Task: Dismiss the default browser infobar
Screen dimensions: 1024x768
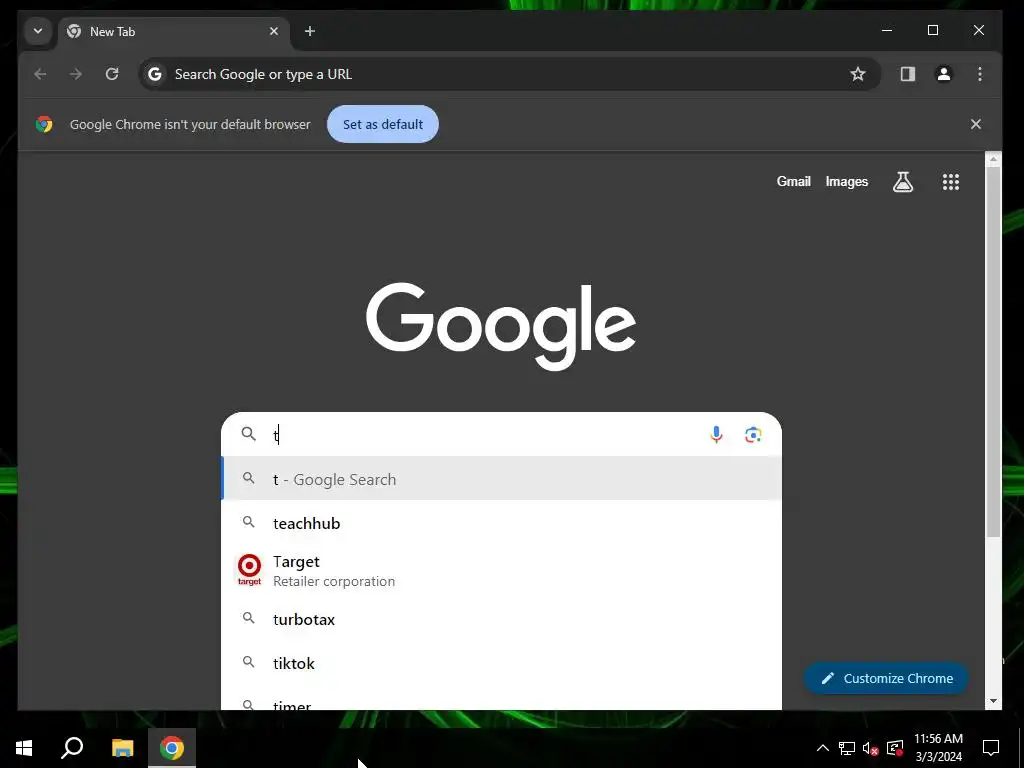Action: [x=976, y=124]
